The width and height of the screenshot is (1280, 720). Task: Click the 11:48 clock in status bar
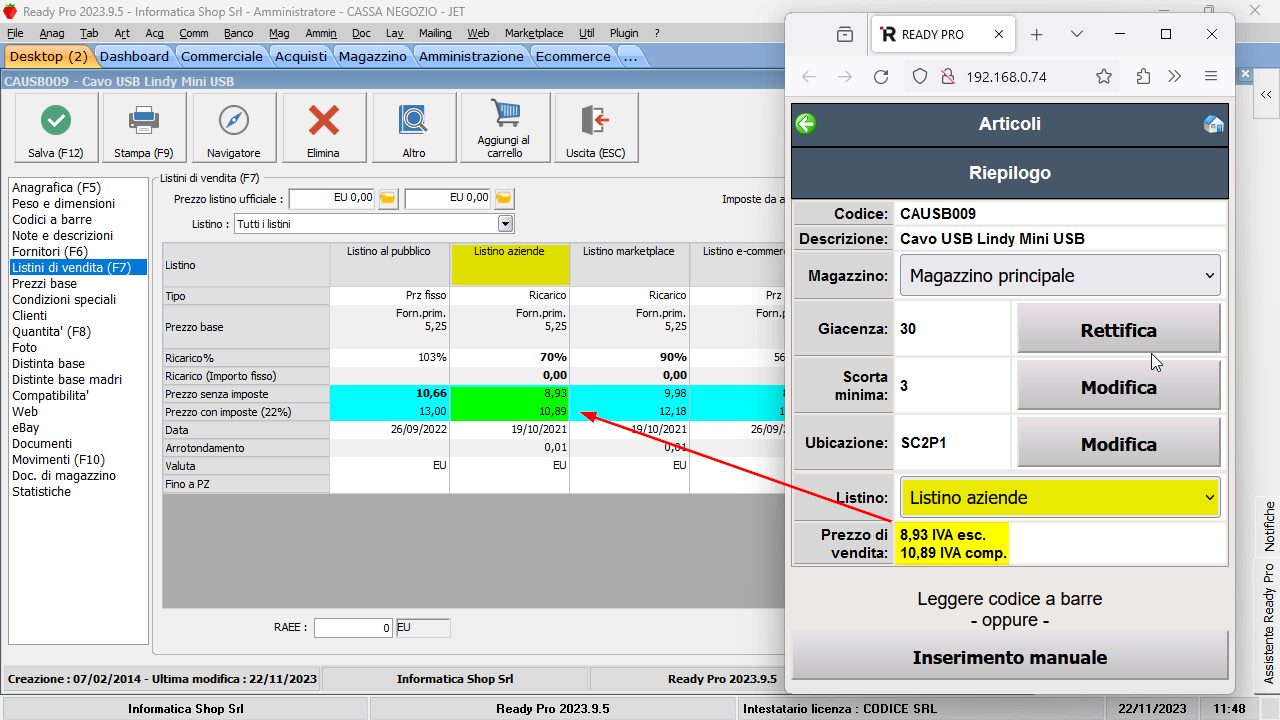[x=1229, y=709]
